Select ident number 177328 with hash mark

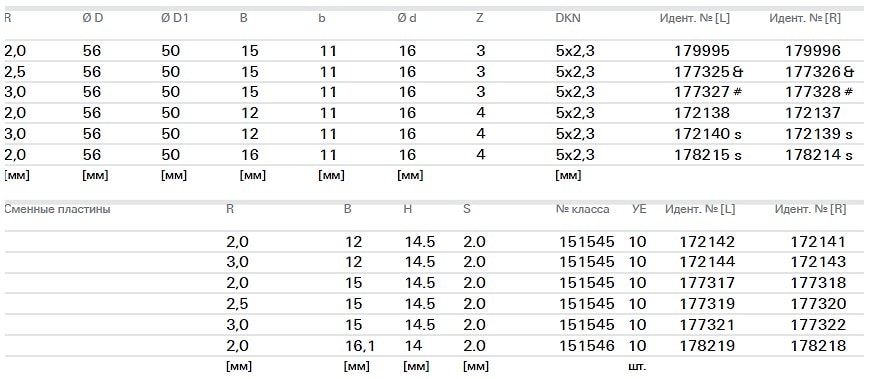tap(819, 92)
